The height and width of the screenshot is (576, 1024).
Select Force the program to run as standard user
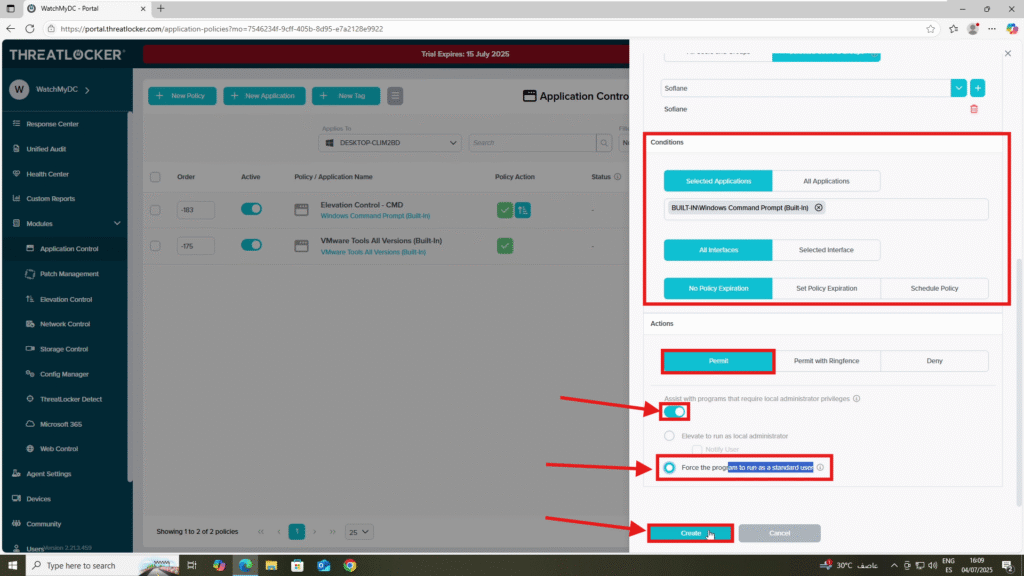(x=669, y=468)
